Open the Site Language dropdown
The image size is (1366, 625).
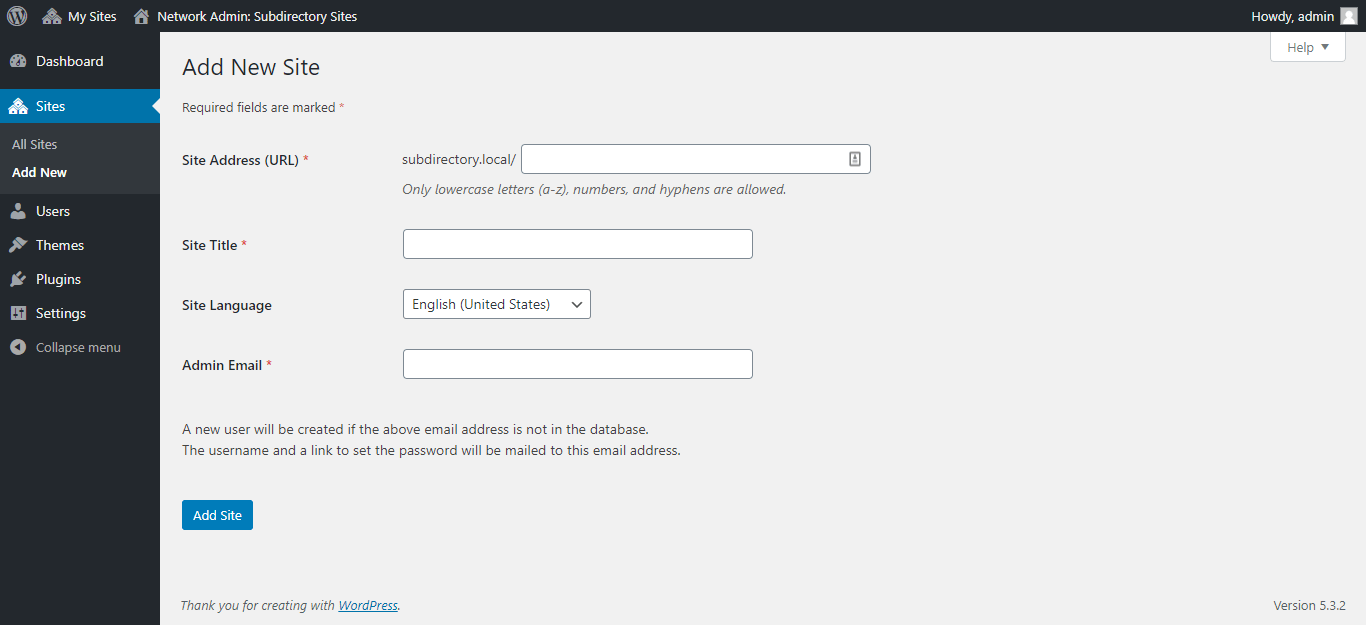[496, 303]
